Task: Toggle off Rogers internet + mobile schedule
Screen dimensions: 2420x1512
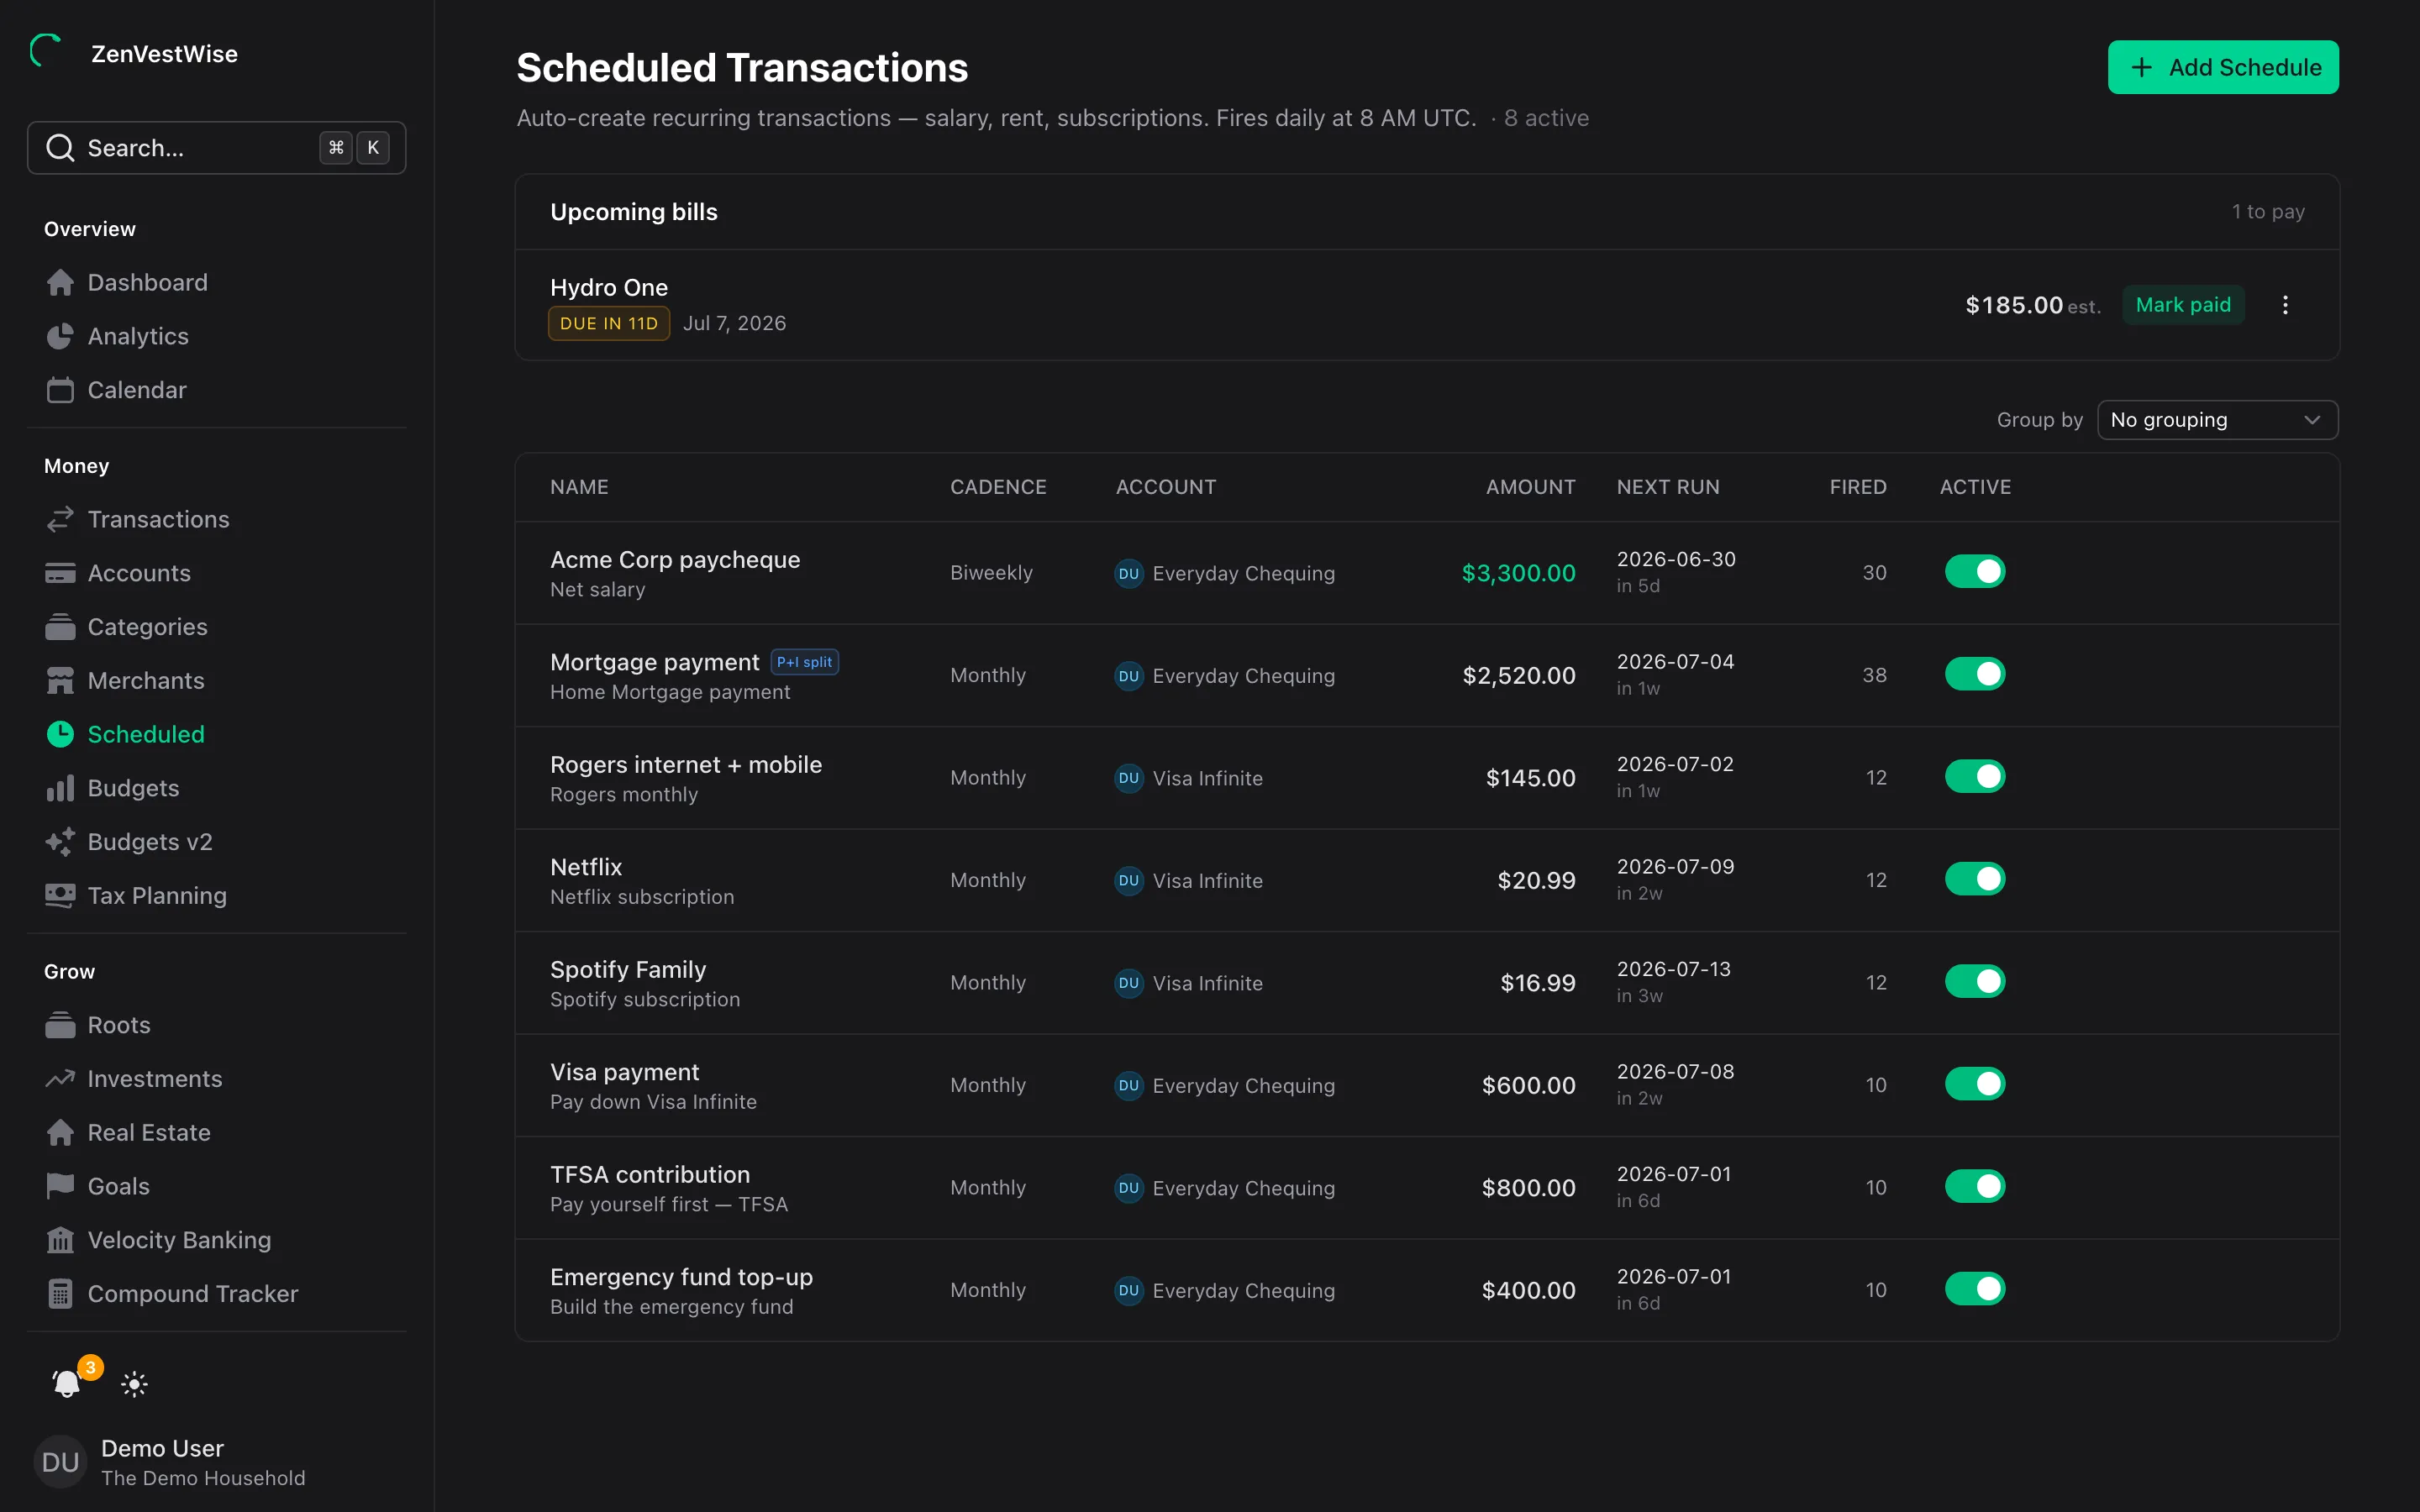Action: tap(1974, 777)
